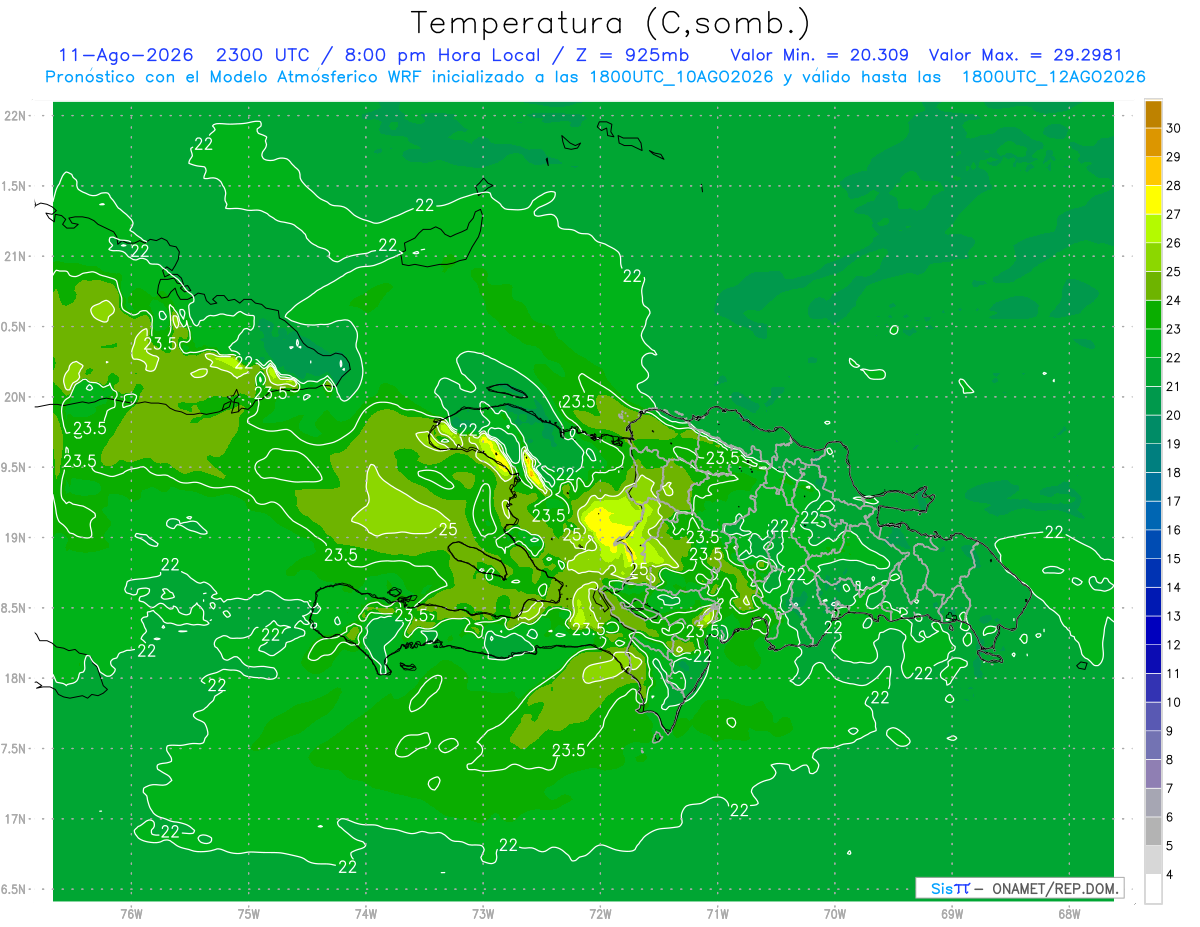Image resolution: width=1200 pixels, height=927 pixels.
Task: Click the "30" label on the color scale
Action: pyautogui.click(x=1173, y=128)
